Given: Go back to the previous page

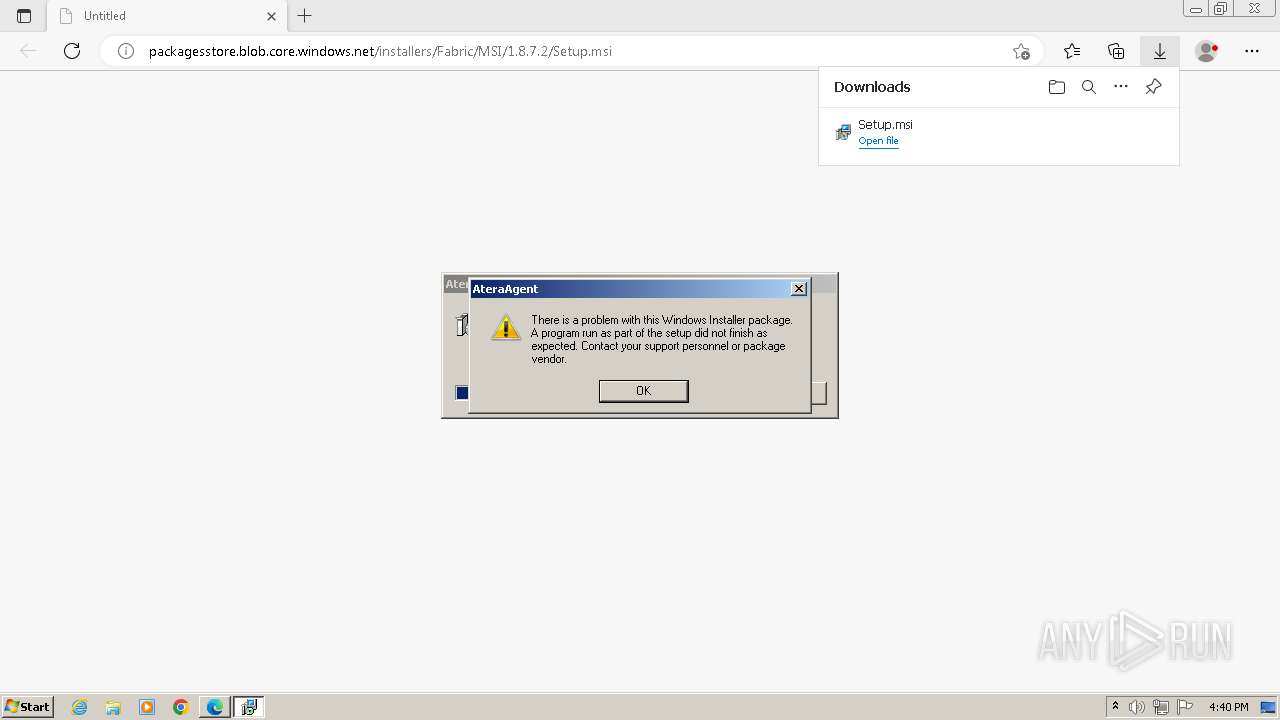Looking at the screenshot, I should tap(28, 51).
